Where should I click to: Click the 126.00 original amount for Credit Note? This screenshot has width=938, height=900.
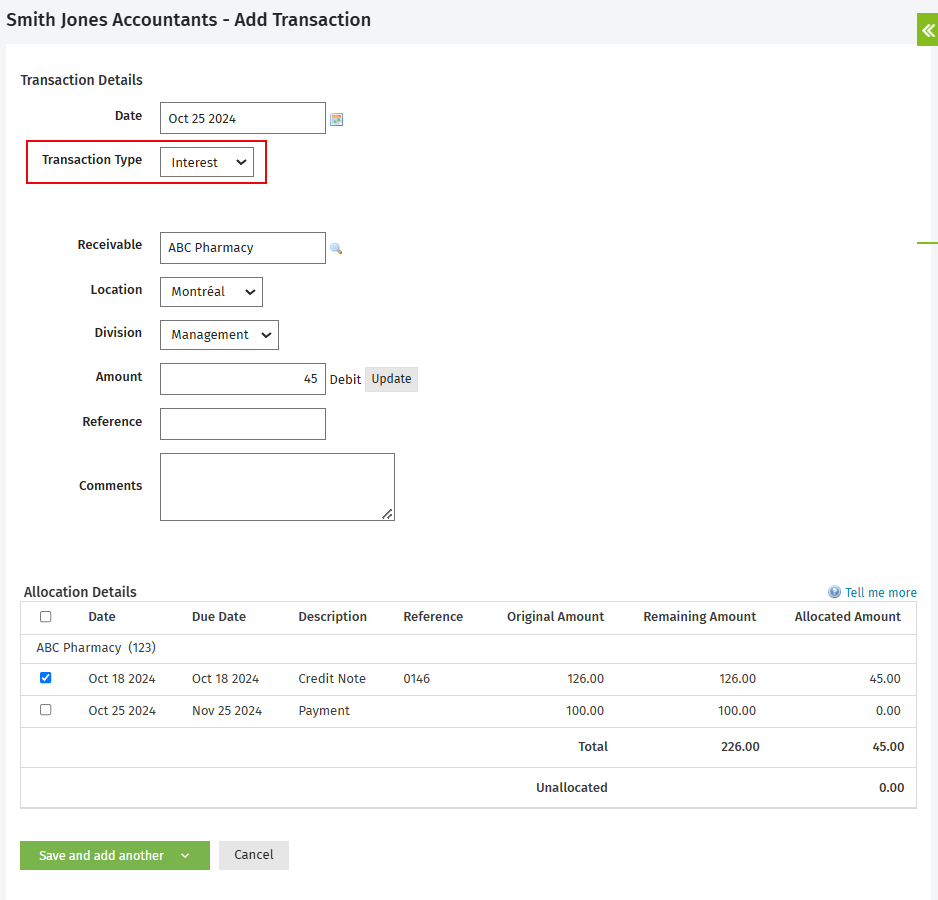[585, 679]
